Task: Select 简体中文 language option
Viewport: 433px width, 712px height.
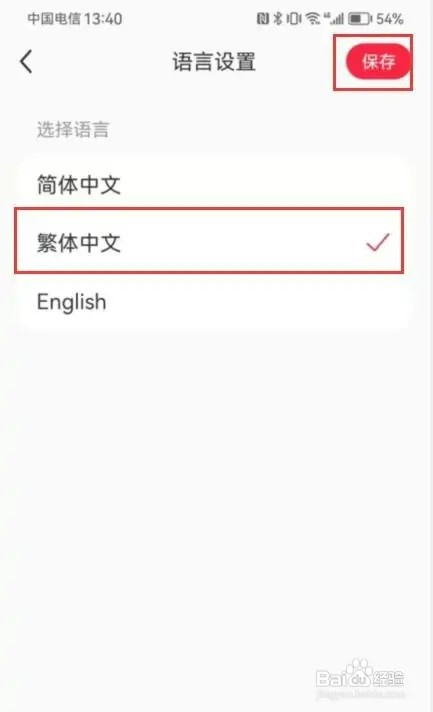Action: pos(215,184)
